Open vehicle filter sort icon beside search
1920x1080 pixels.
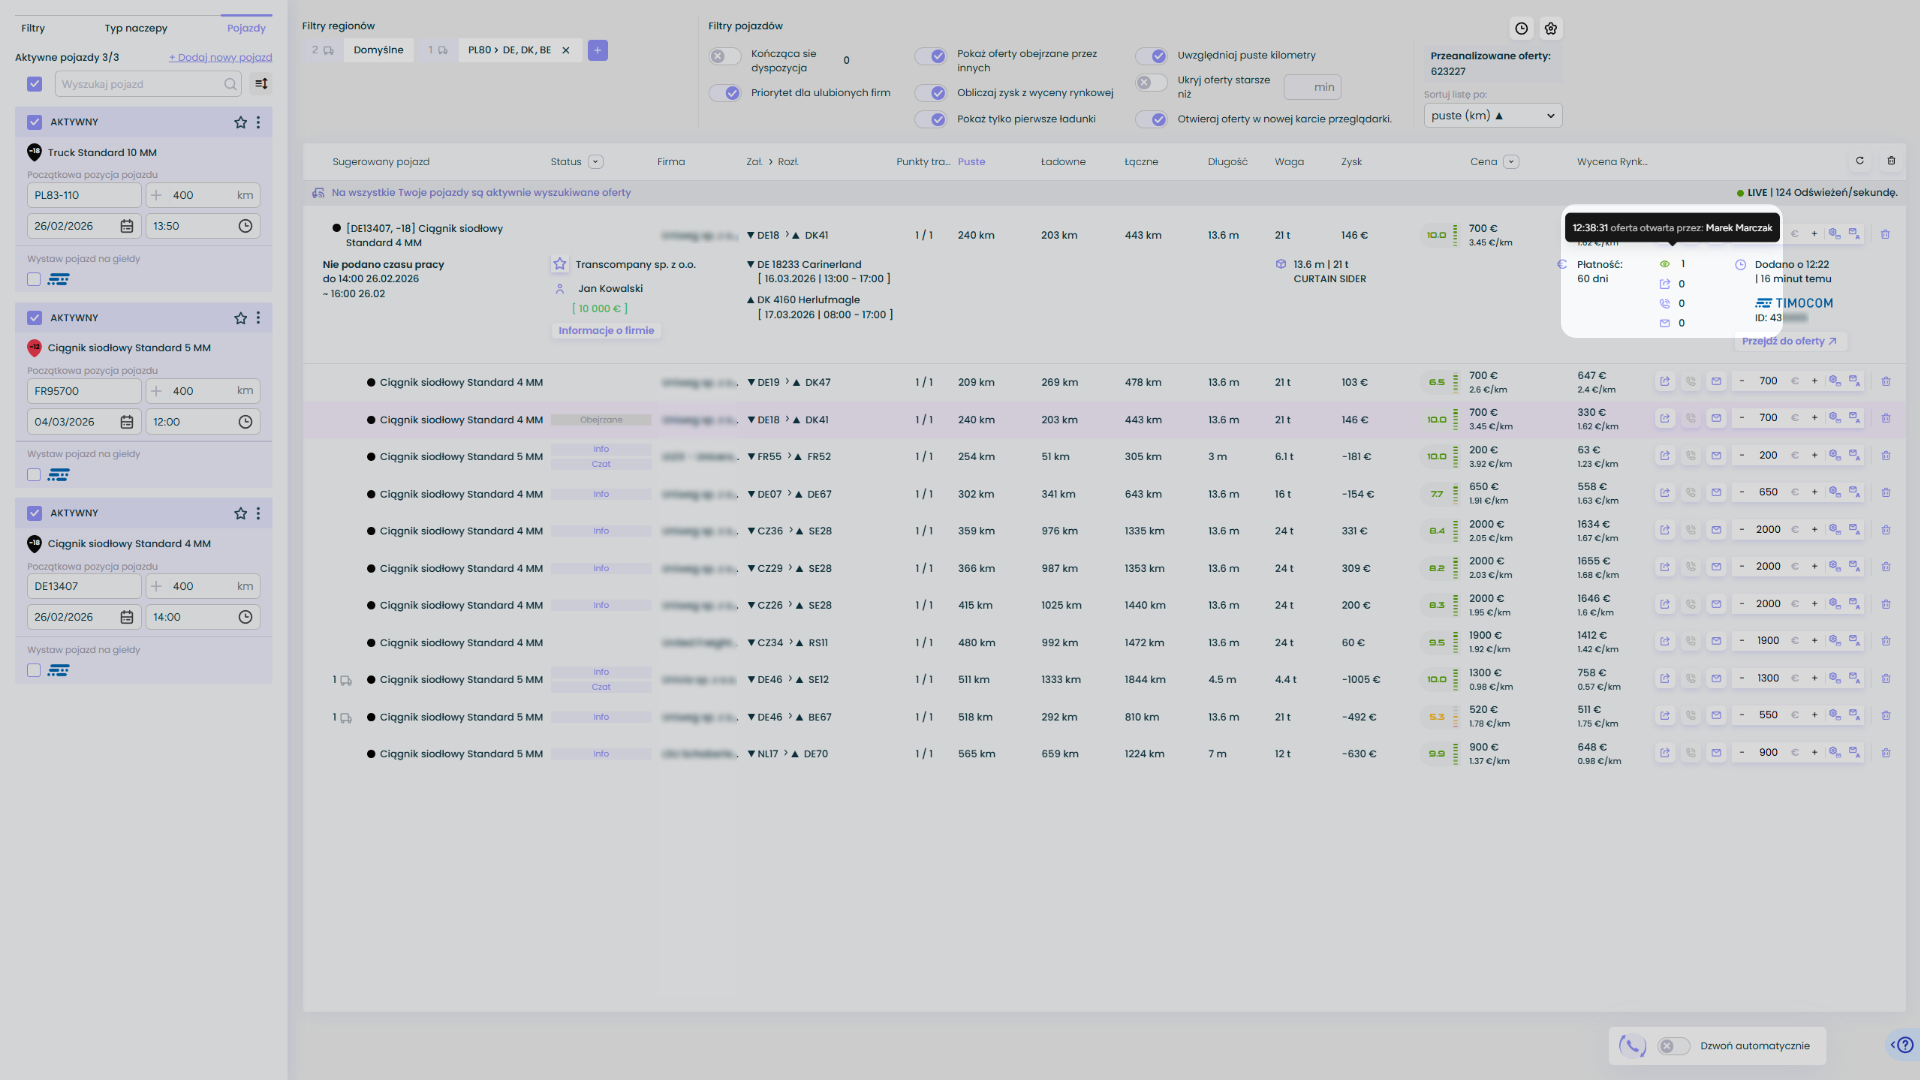coord(261,84)
